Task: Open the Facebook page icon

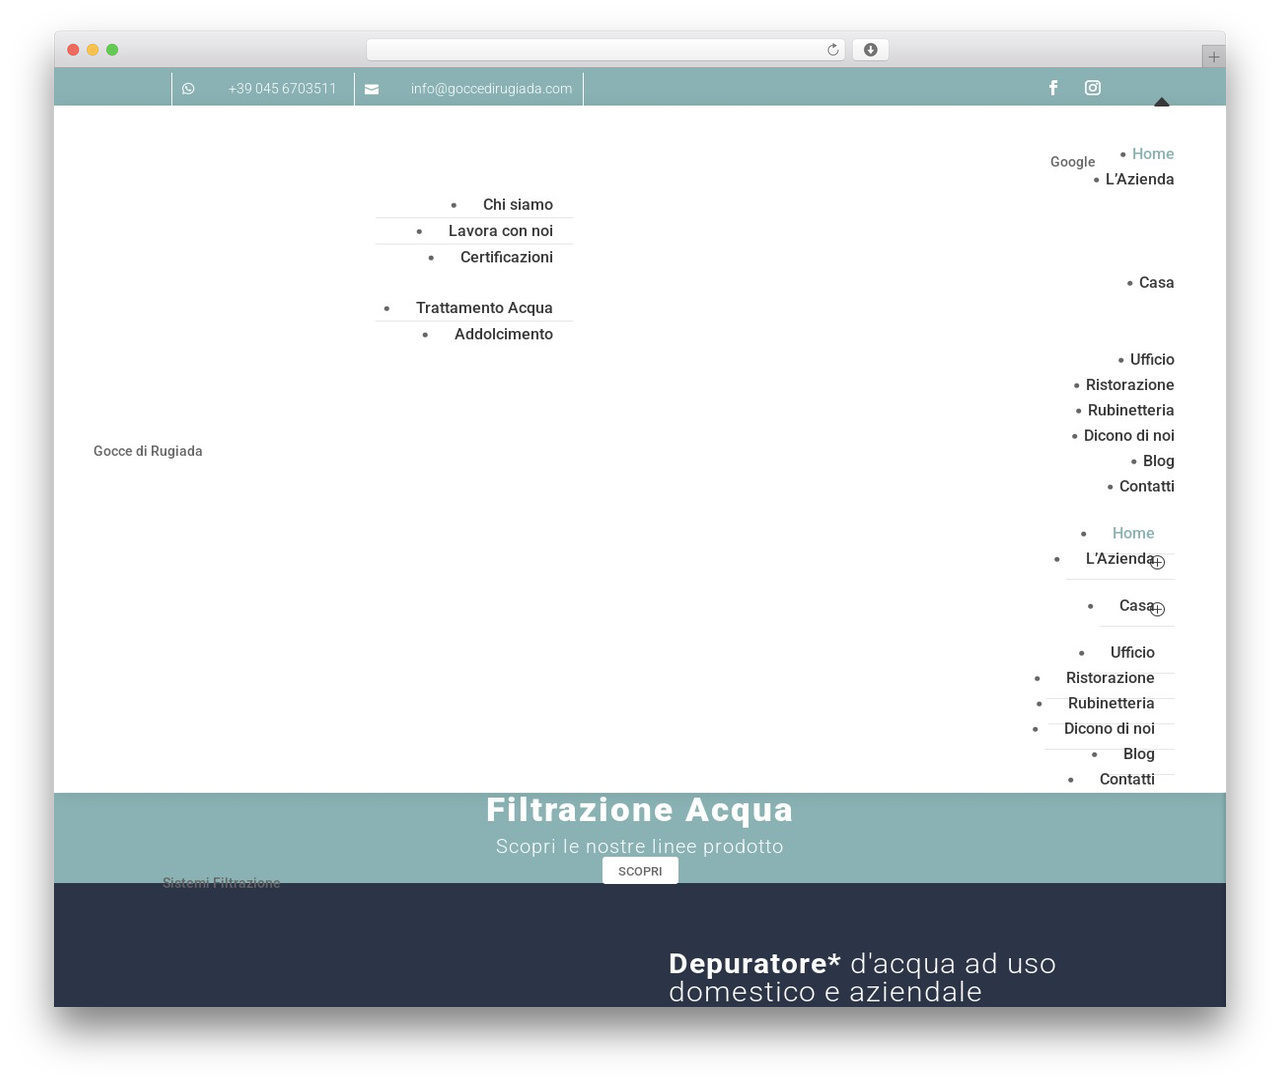Action: [x=1053, y=88]
